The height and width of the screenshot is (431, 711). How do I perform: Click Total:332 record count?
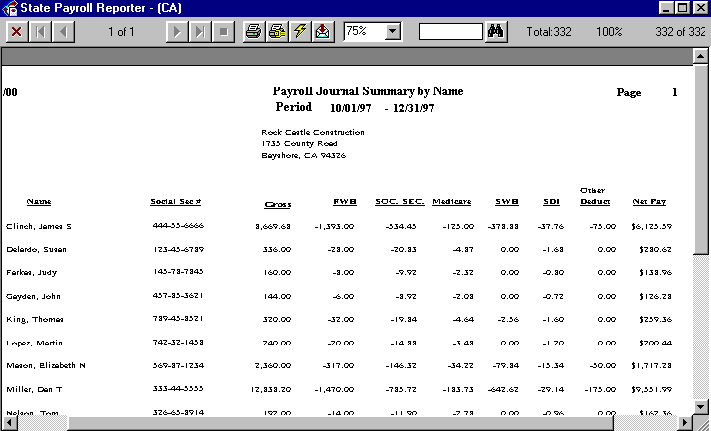pyautogui.click(x=549, y=32)
